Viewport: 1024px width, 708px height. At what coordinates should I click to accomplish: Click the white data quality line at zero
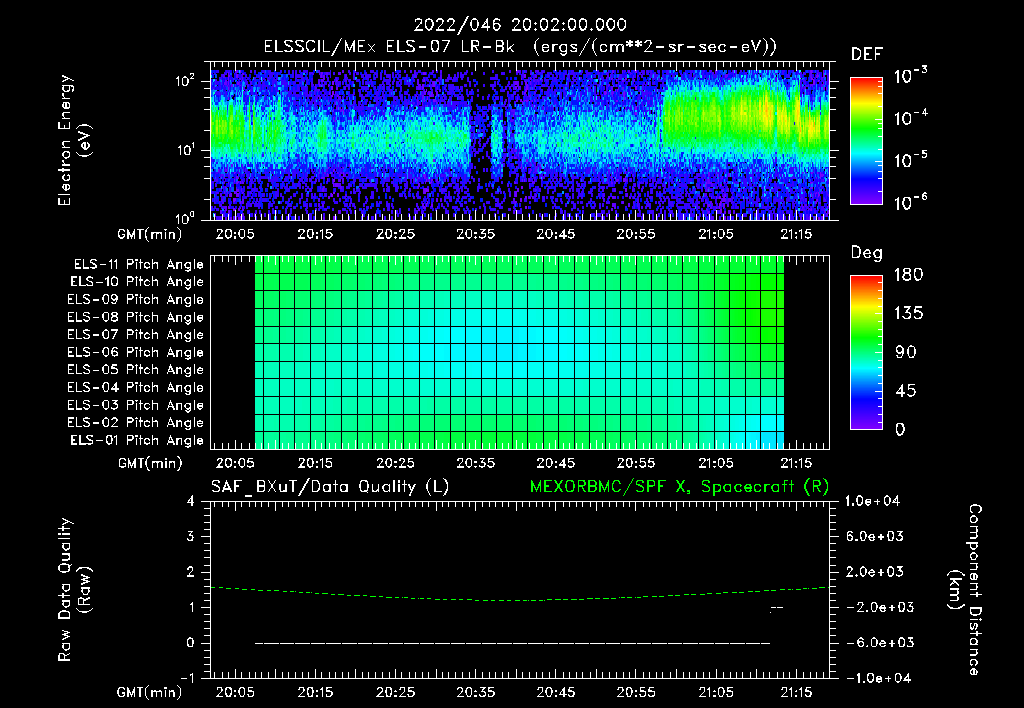[513, 643]
